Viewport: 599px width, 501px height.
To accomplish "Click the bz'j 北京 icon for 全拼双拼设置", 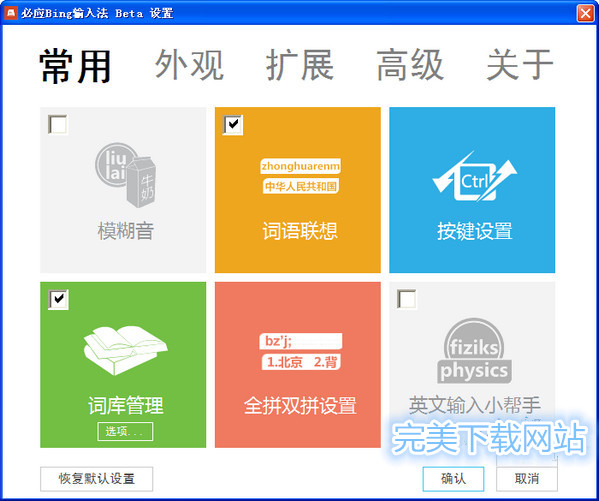I will 300,351.
